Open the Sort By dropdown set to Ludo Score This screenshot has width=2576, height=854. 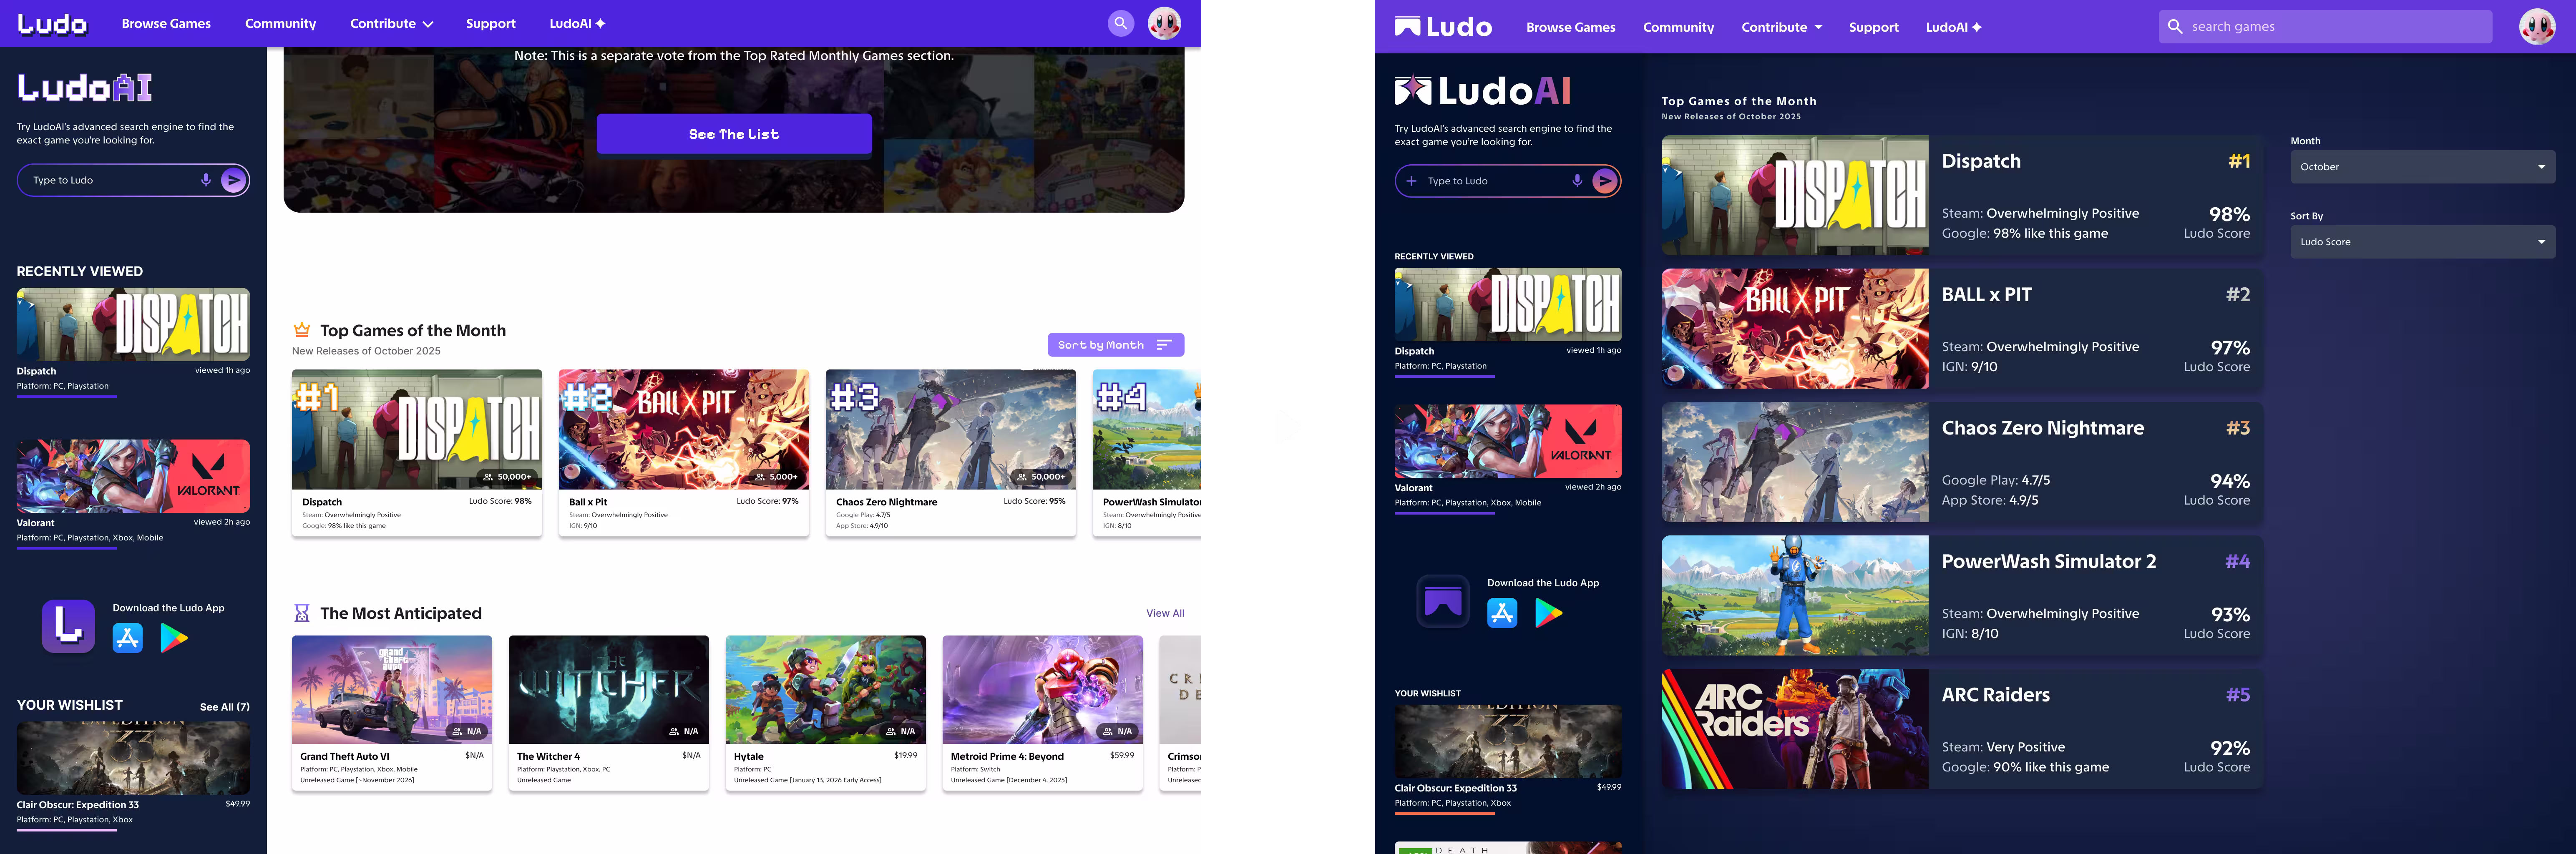click(2422, 241)
